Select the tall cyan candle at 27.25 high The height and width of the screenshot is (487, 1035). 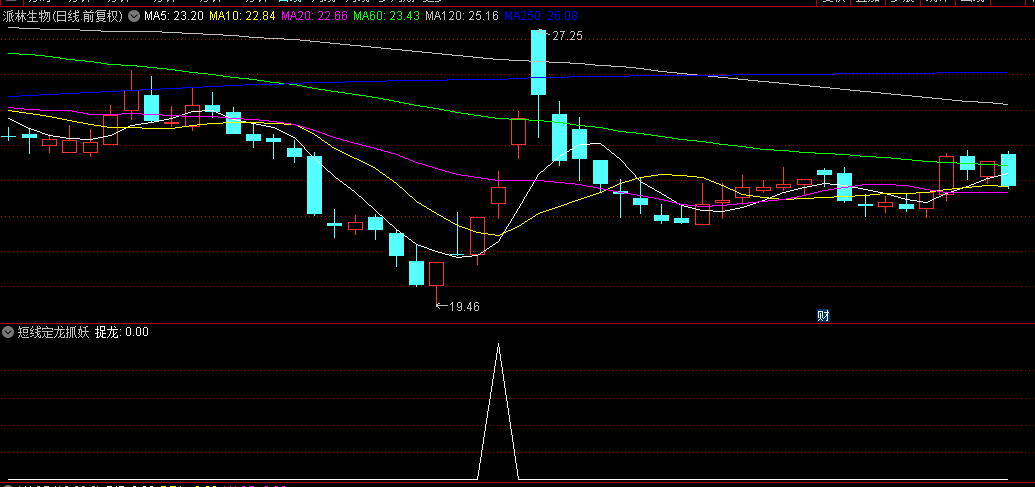pyautogui.click(x=539, y=62)
